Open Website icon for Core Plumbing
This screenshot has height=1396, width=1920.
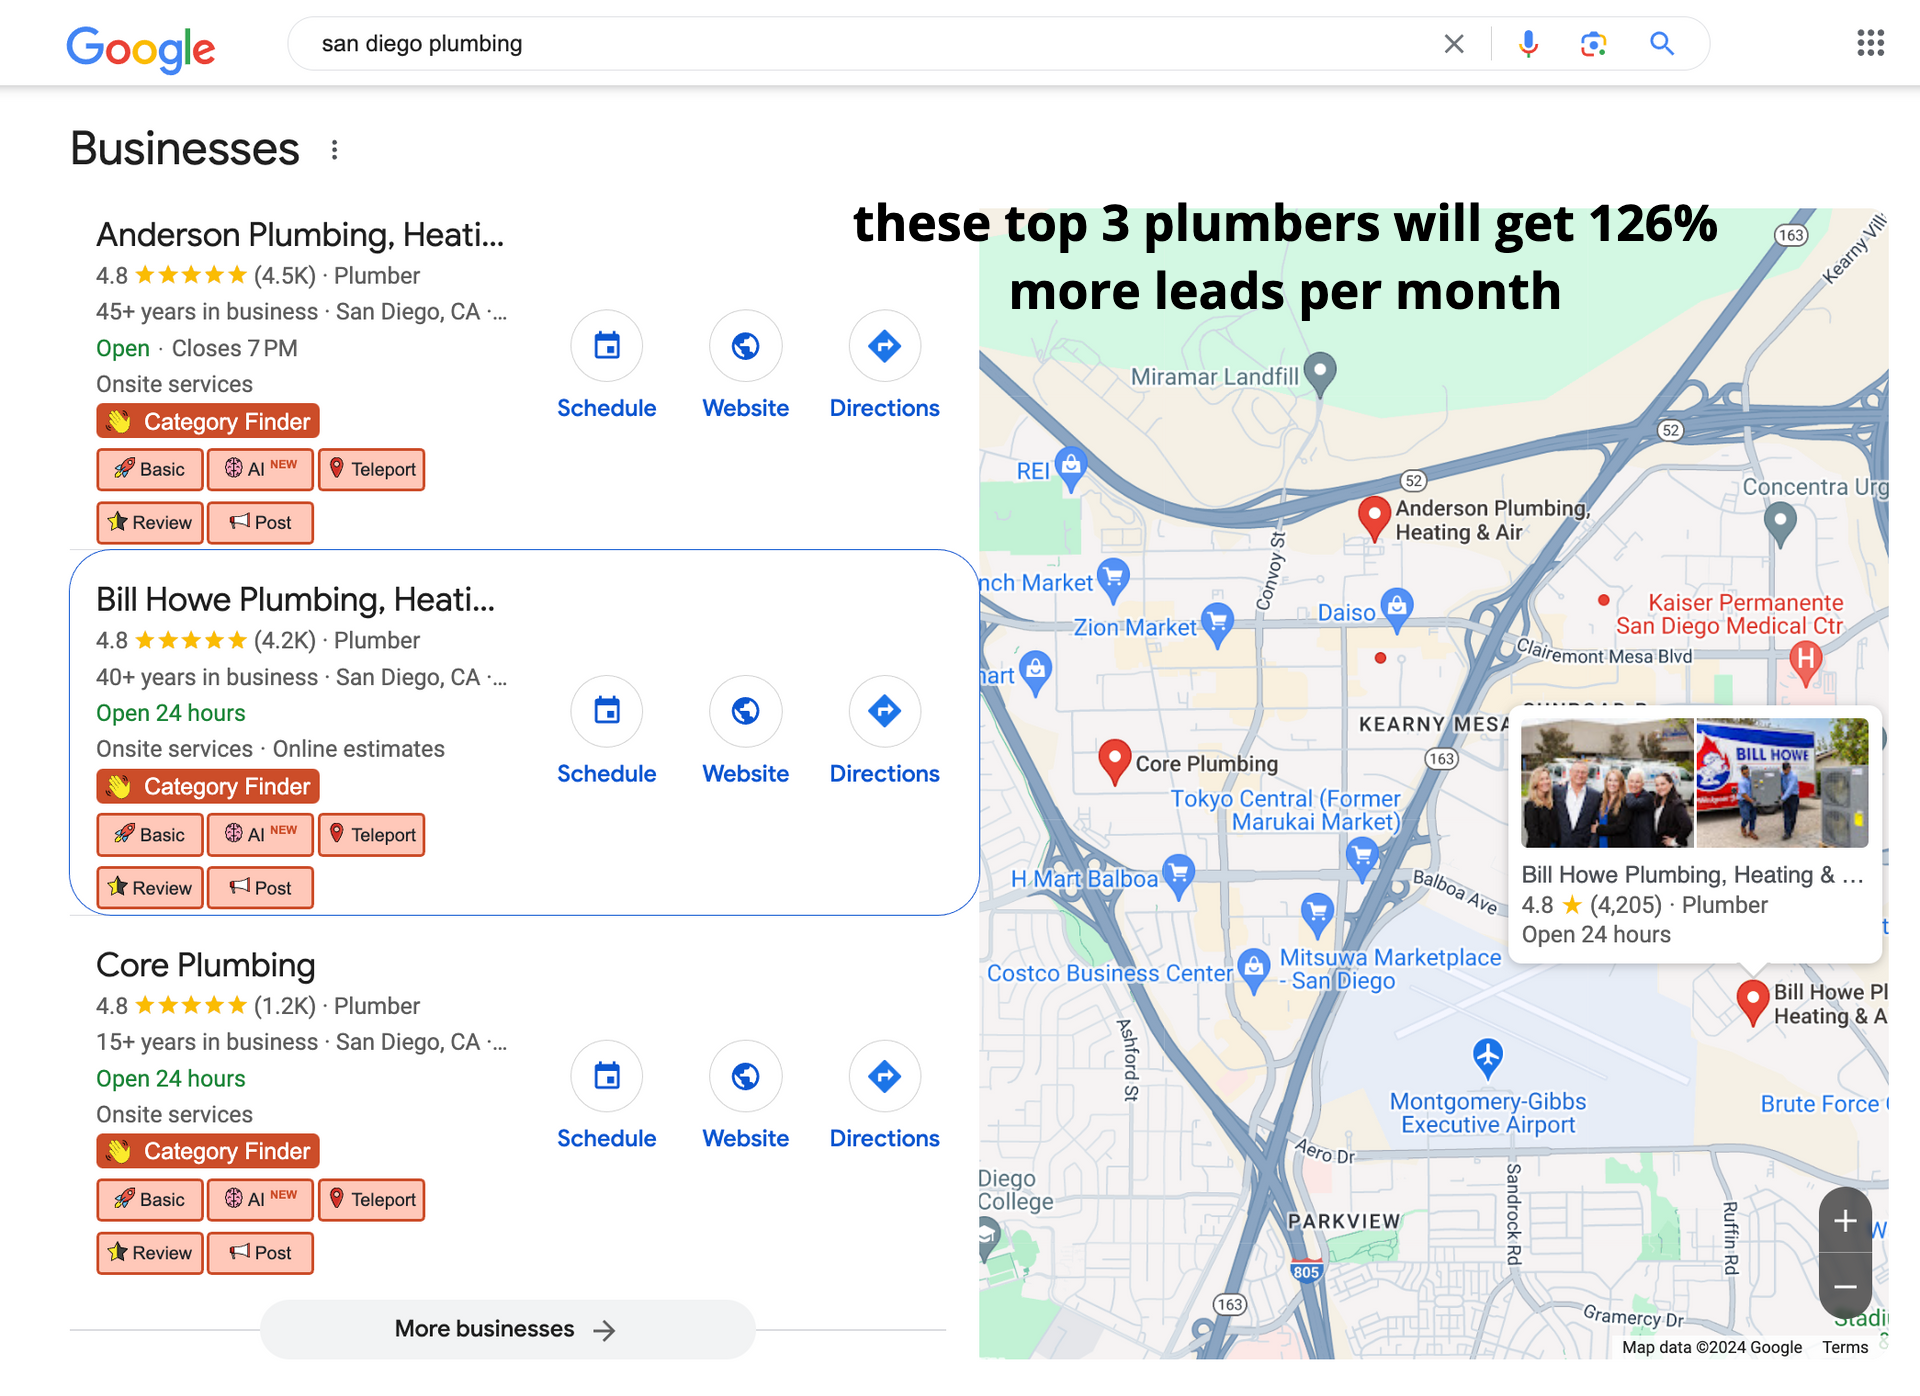pos(746,1076)
